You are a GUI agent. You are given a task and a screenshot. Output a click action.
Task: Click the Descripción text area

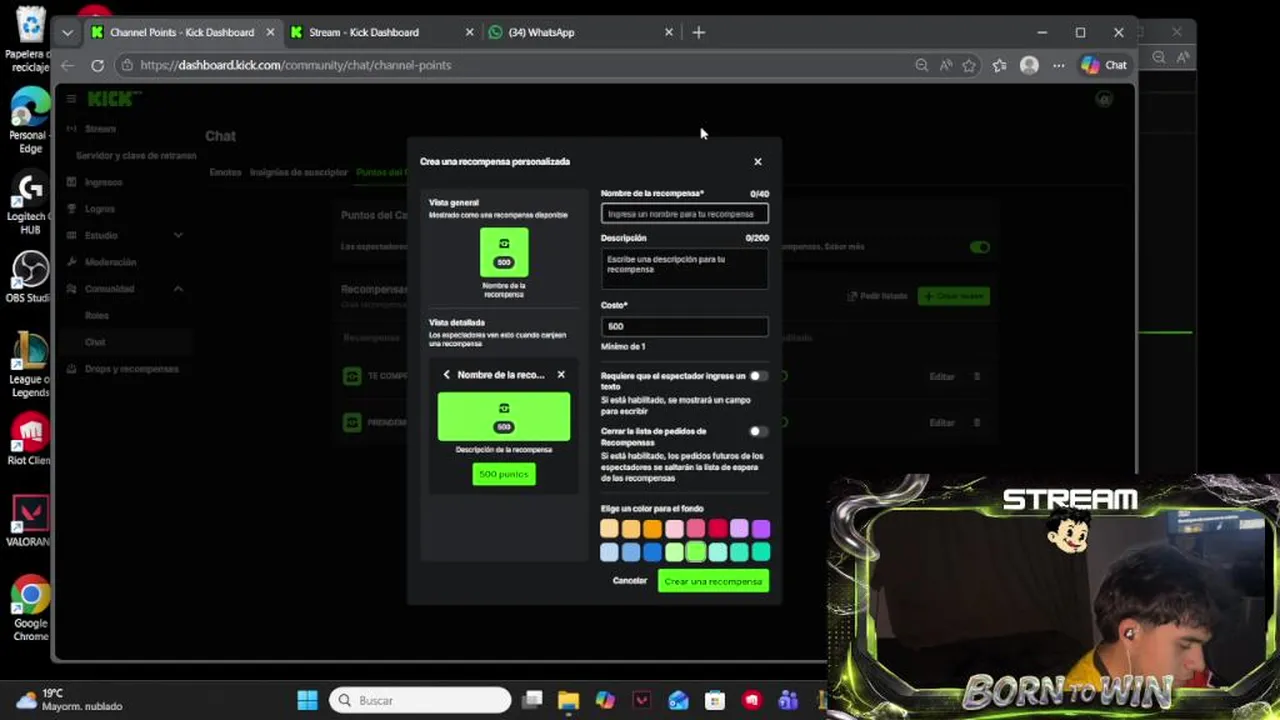(x=685, y=269)
